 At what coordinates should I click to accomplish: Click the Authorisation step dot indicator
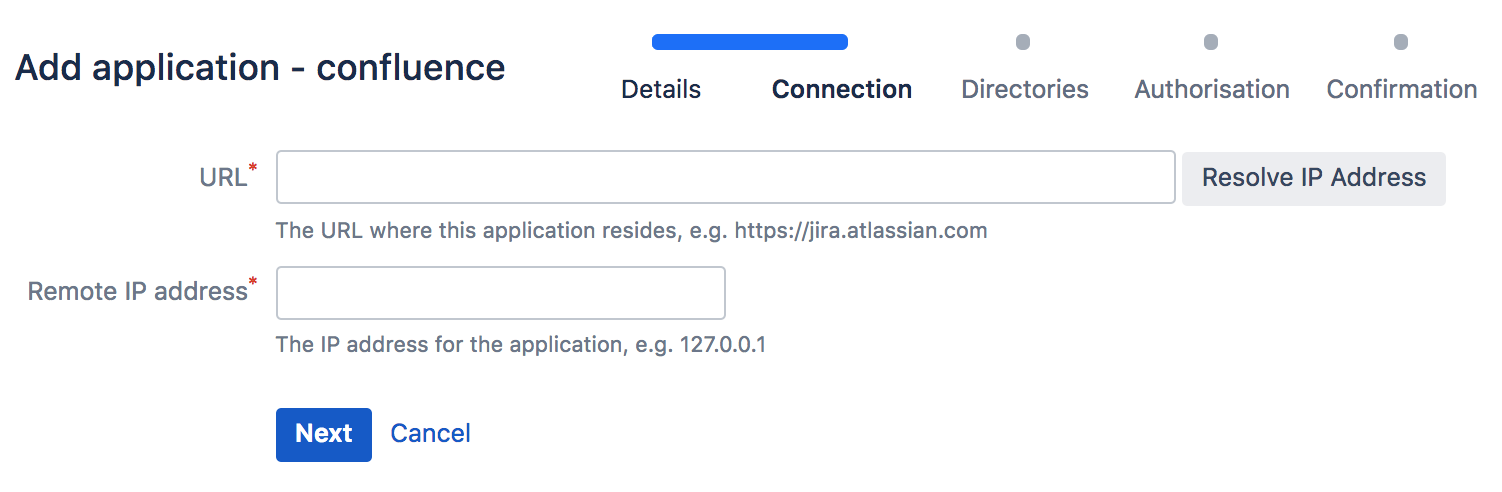pos(1211,42)
